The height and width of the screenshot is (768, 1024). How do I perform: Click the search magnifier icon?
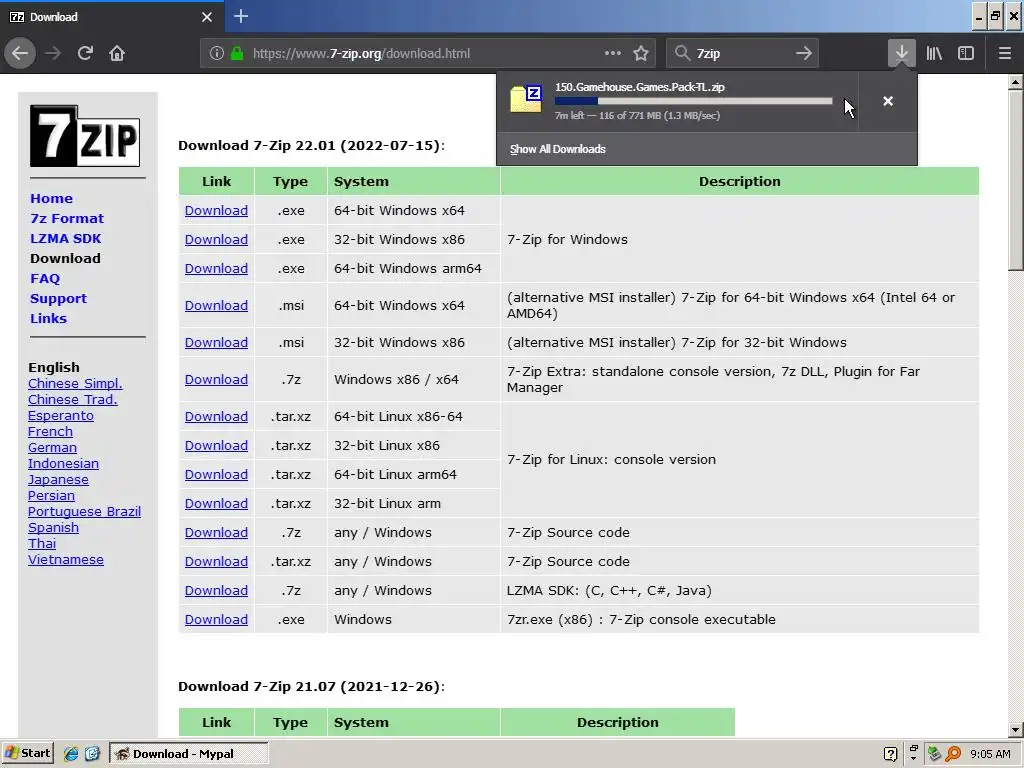(682, 53)
